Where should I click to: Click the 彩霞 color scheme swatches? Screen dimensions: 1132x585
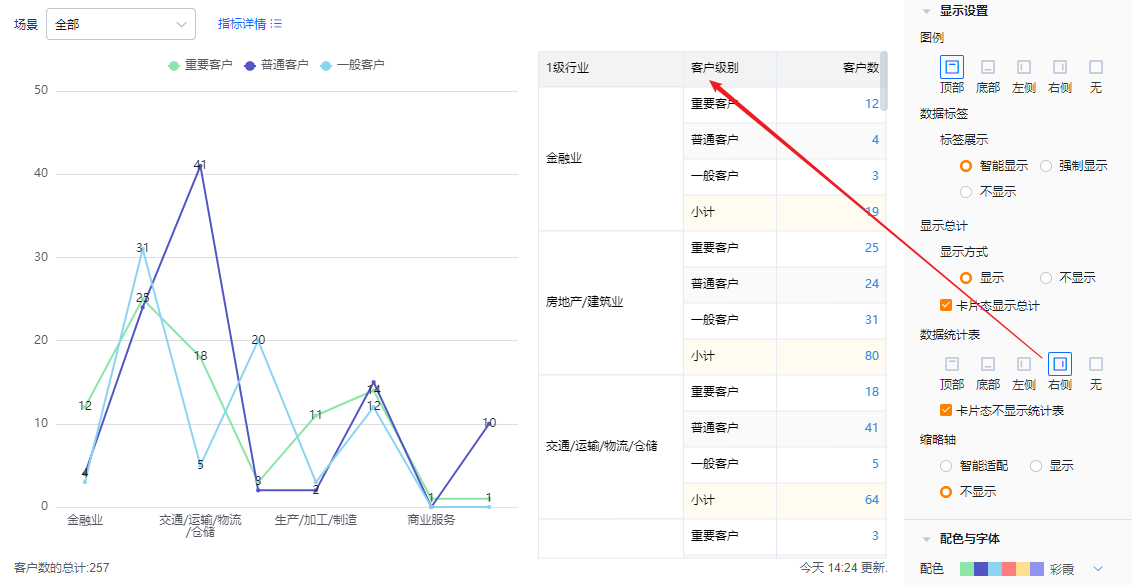[1001, 569]
